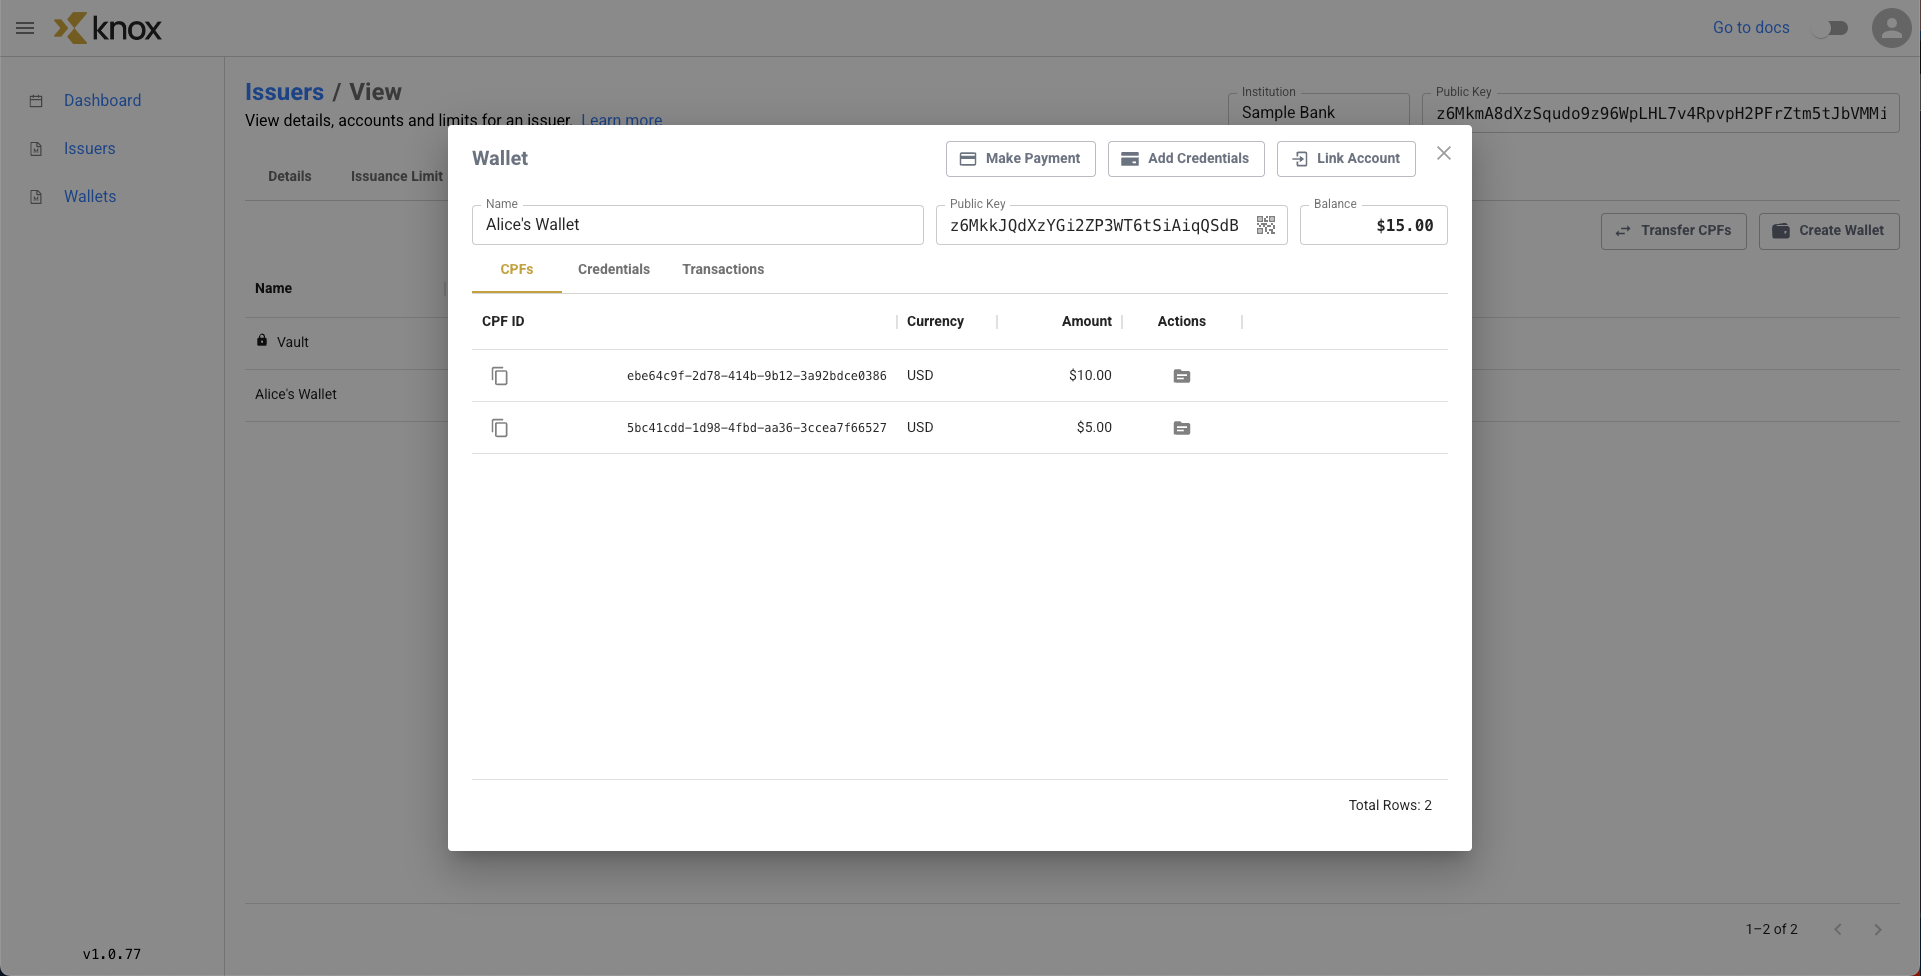Click the Transfer CPFs button

(x=1674, y=231)
